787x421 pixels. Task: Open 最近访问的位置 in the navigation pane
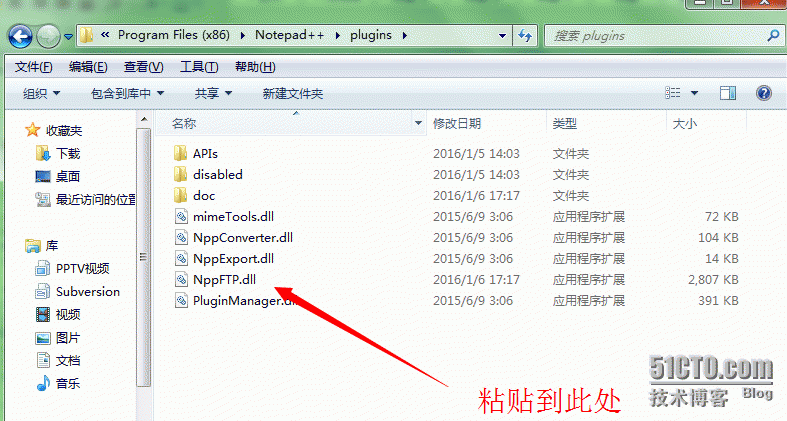pyautogui.click(x=95, y=199)
